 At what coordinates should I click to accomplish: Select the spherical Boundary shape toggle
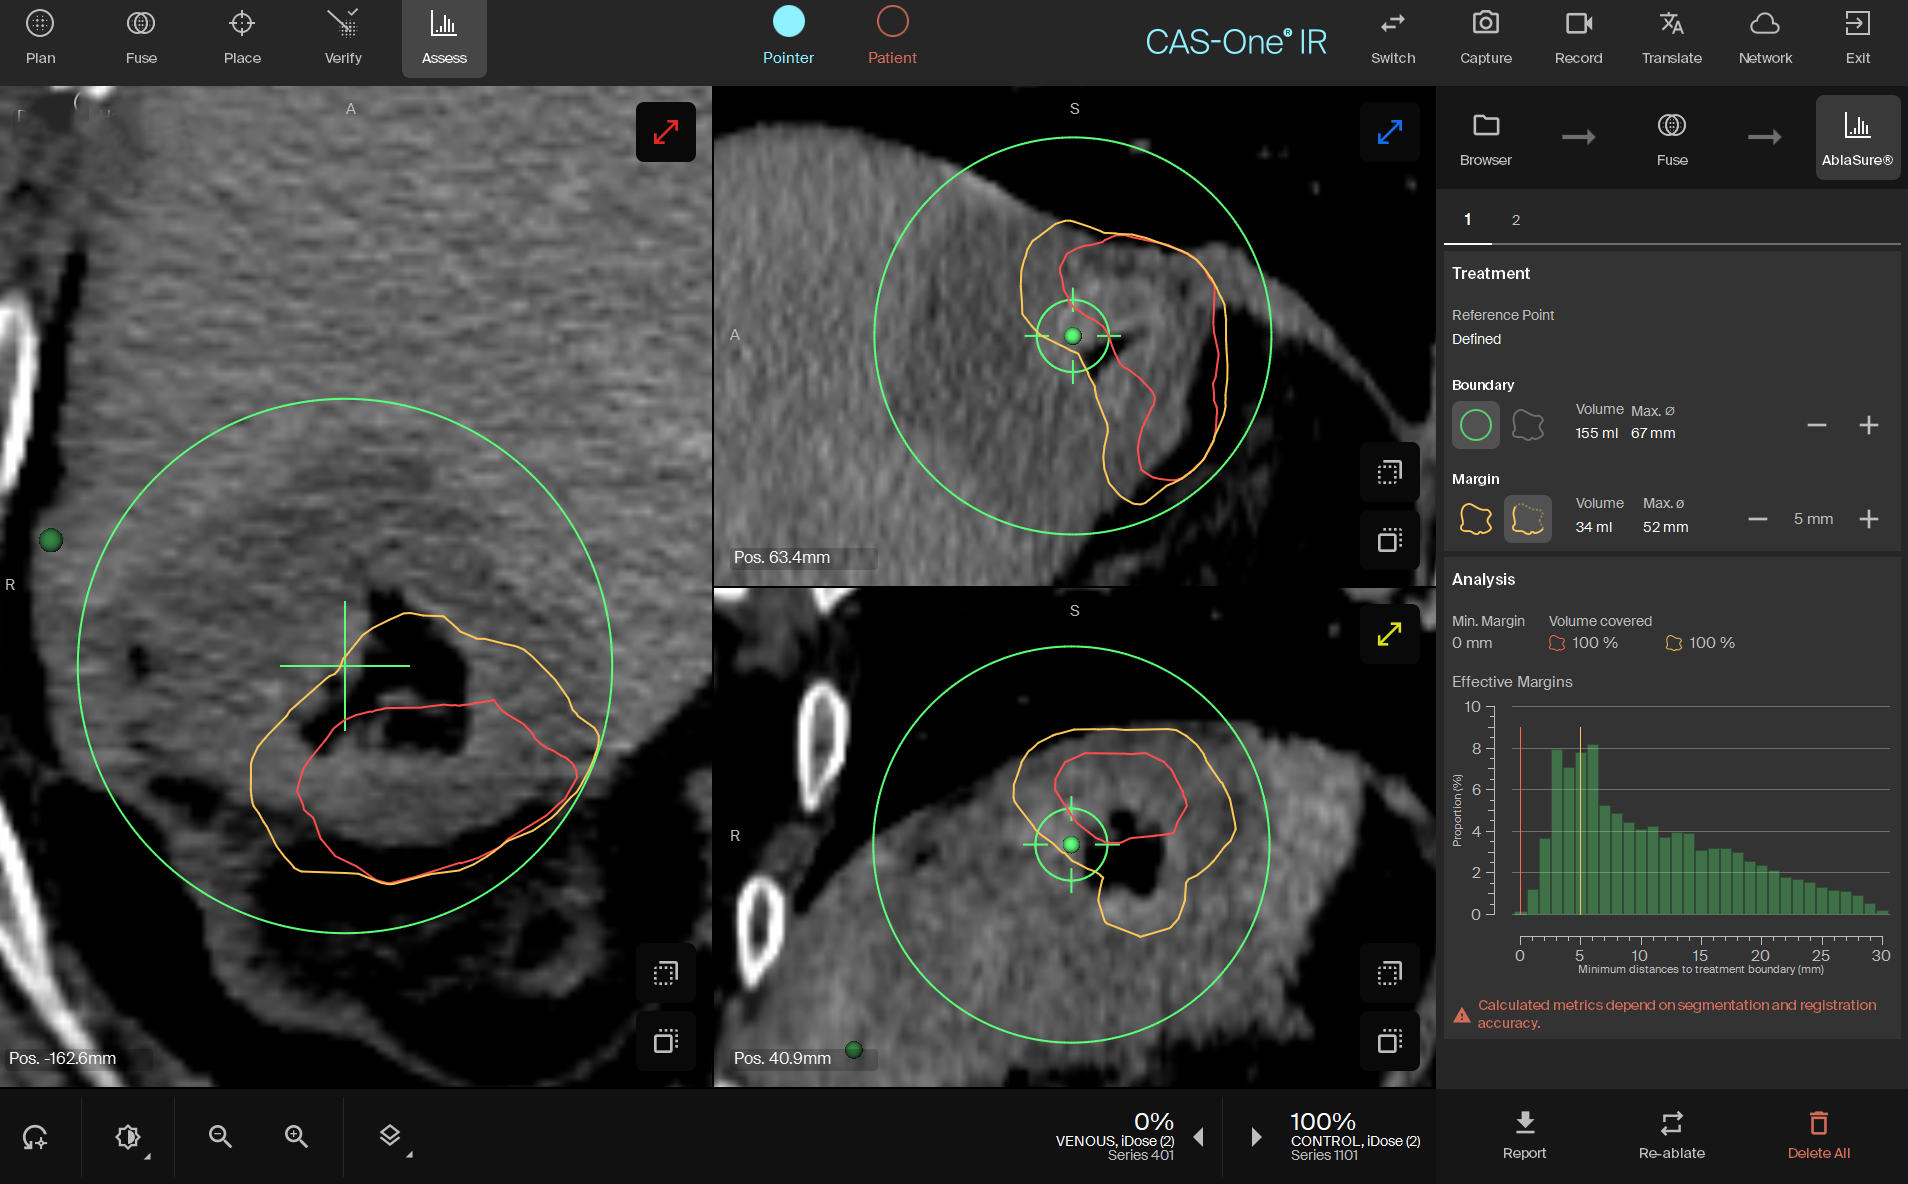(x=1476, y=425)
